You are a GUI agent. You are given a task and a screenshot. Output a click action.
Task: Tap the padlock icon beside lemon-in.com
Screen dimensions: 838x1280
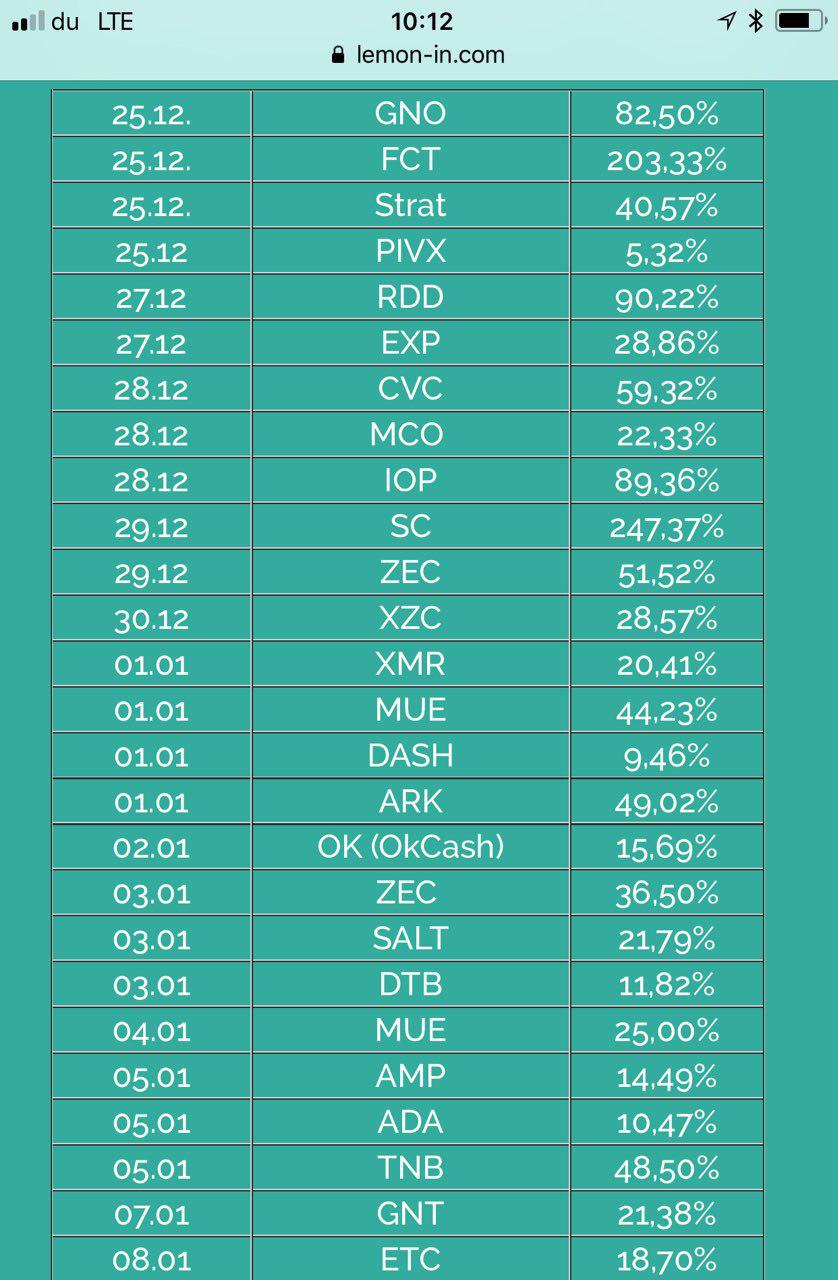[338, 54]
